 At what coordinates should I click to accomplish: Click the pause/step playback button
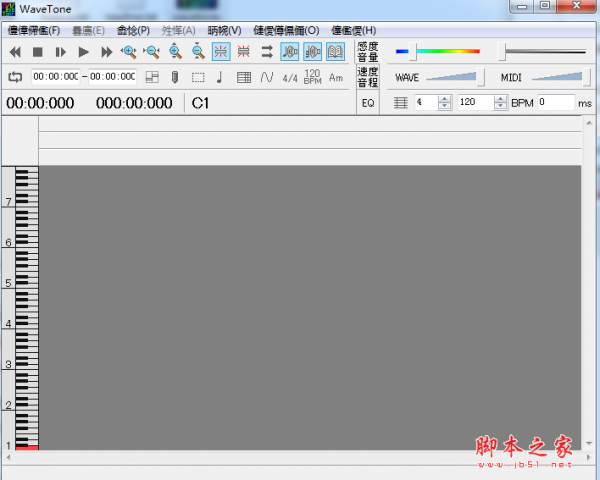point(60,52)
